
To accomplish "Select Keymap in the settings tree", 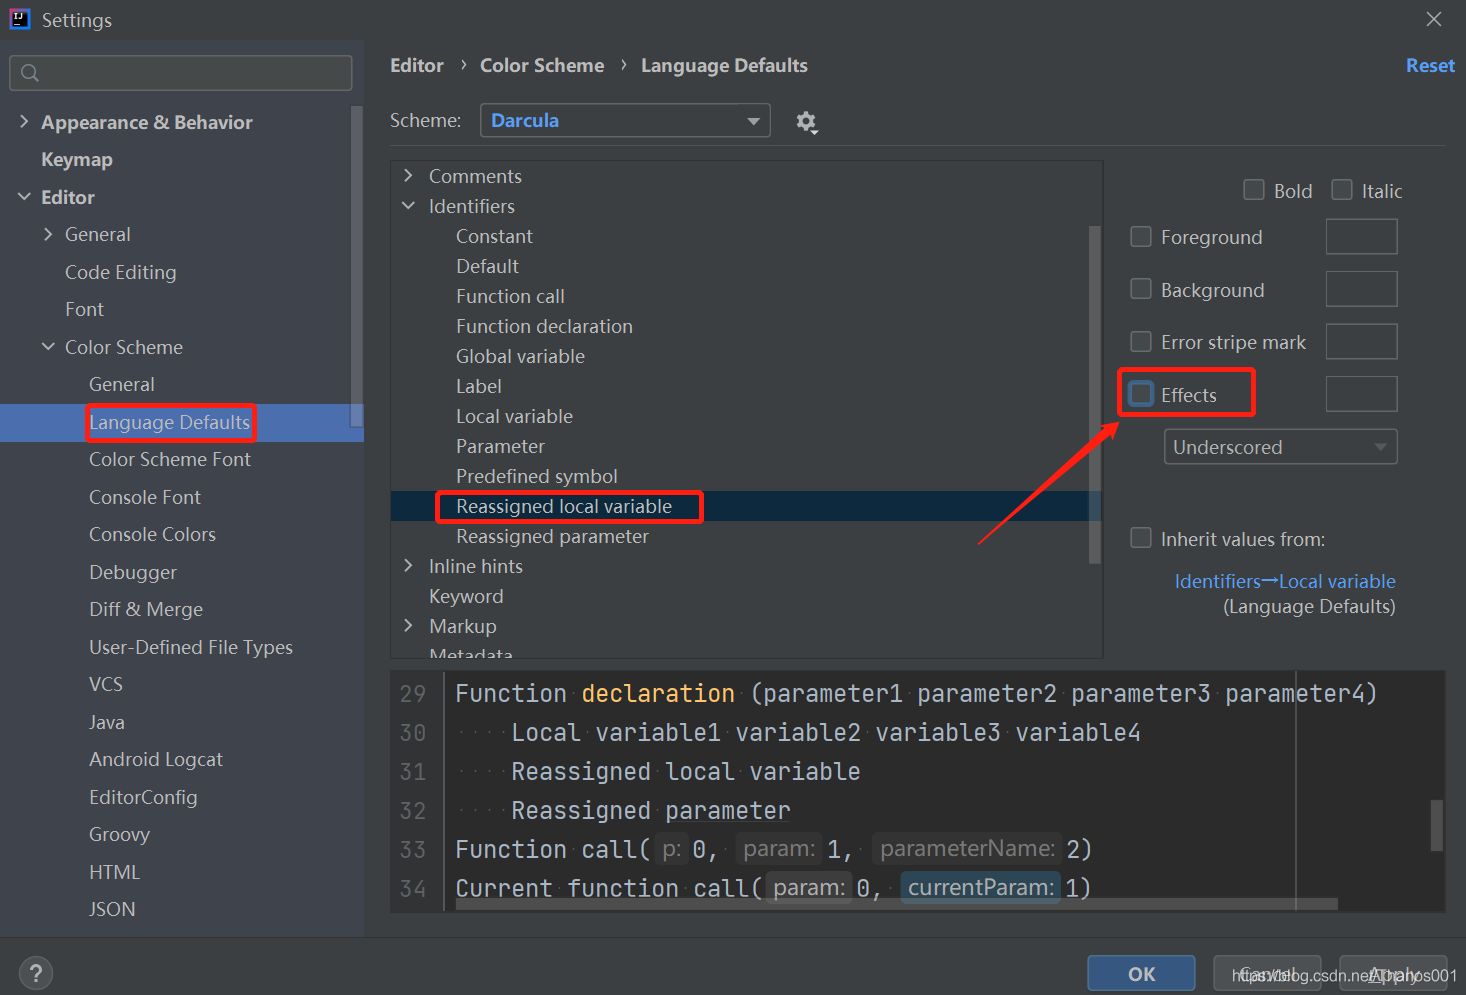I will pyautogui.click(x=77, y=160).
